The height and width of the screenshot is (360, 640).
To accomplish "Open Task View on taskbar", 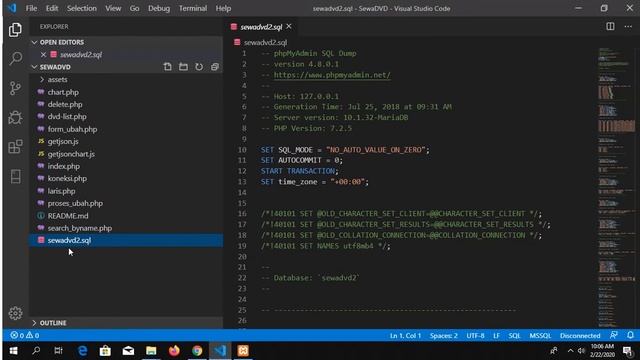I will 58,351.
